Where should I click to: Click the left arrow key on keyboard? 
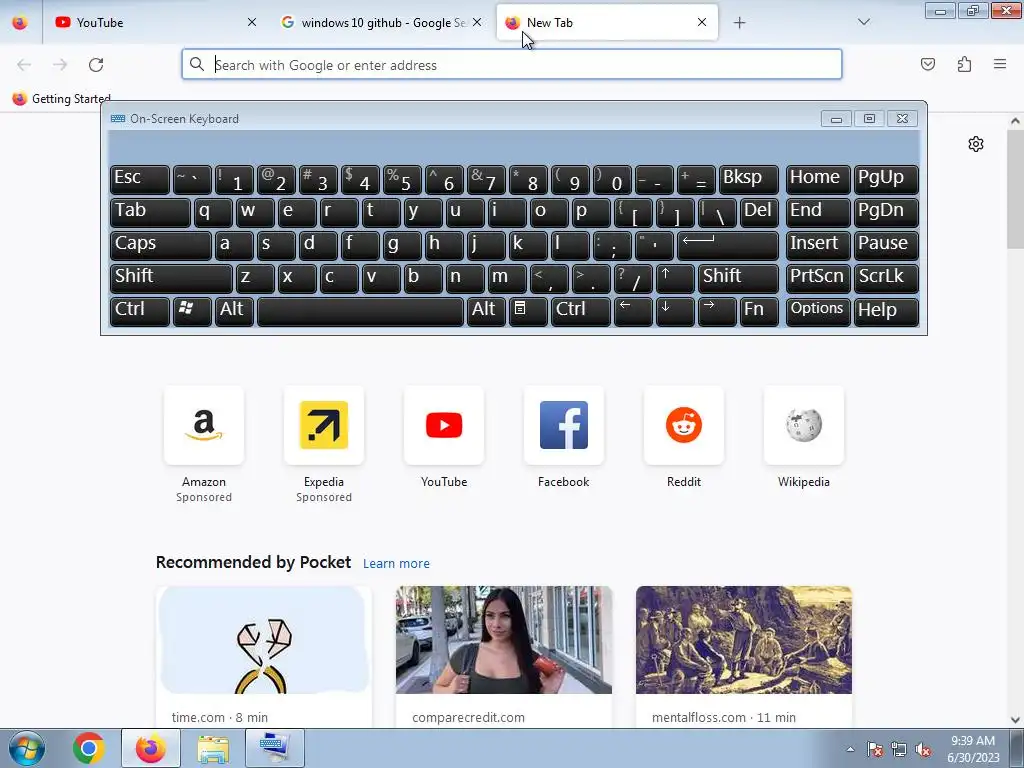633,310
